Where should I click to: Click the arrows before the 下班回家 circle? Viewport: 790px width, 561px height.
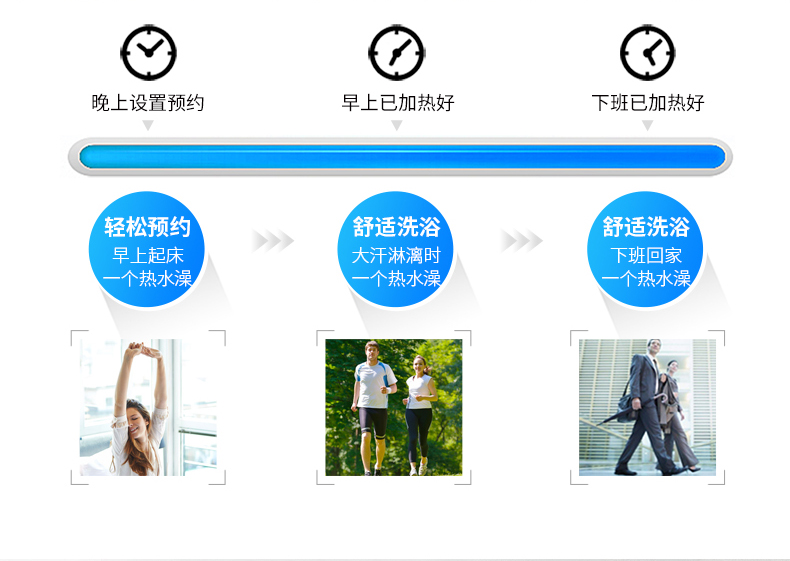point(521,241)
